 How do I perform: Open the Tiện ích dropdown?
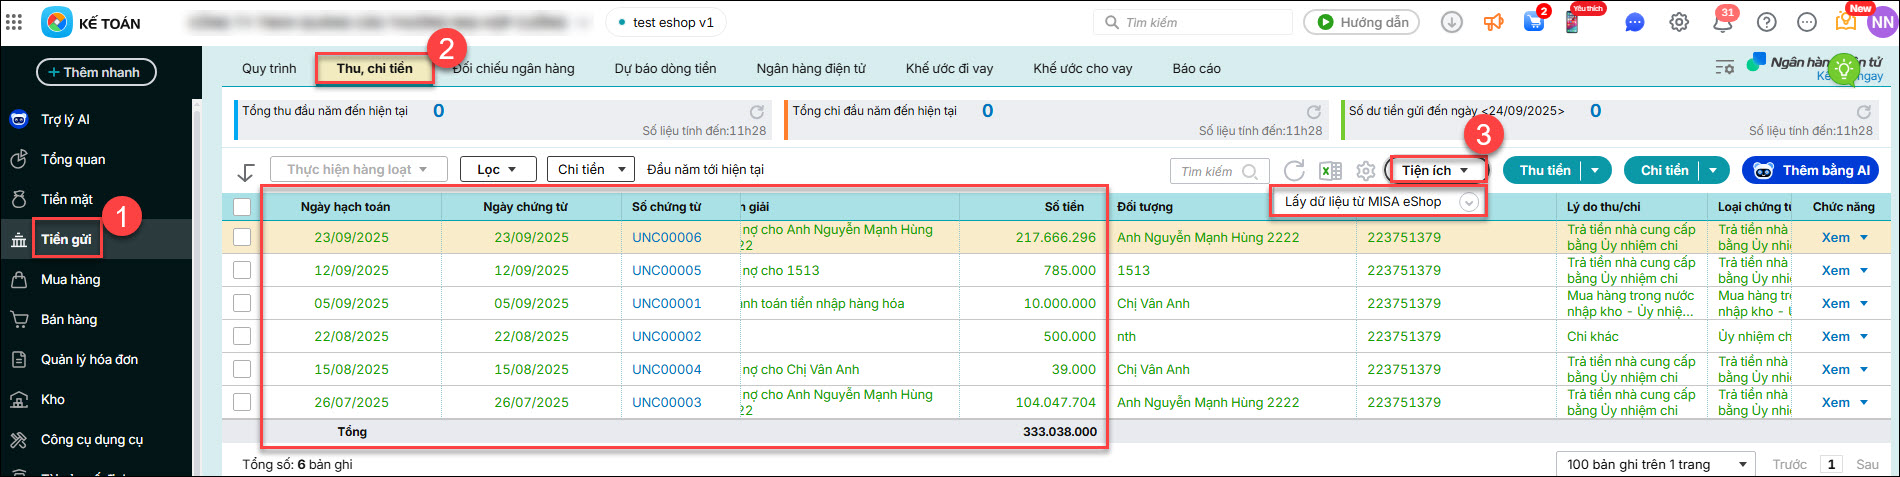(x=1435, y=171)
